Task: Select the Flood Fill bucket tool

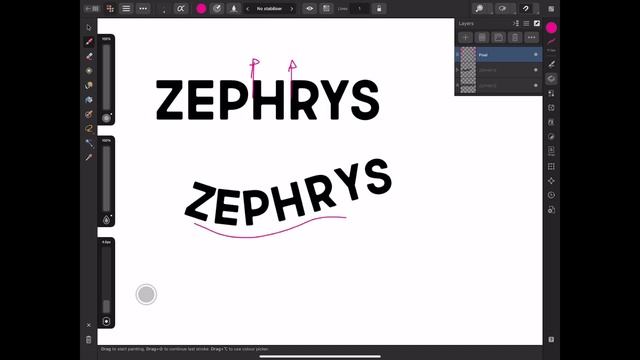Action: 89,100
